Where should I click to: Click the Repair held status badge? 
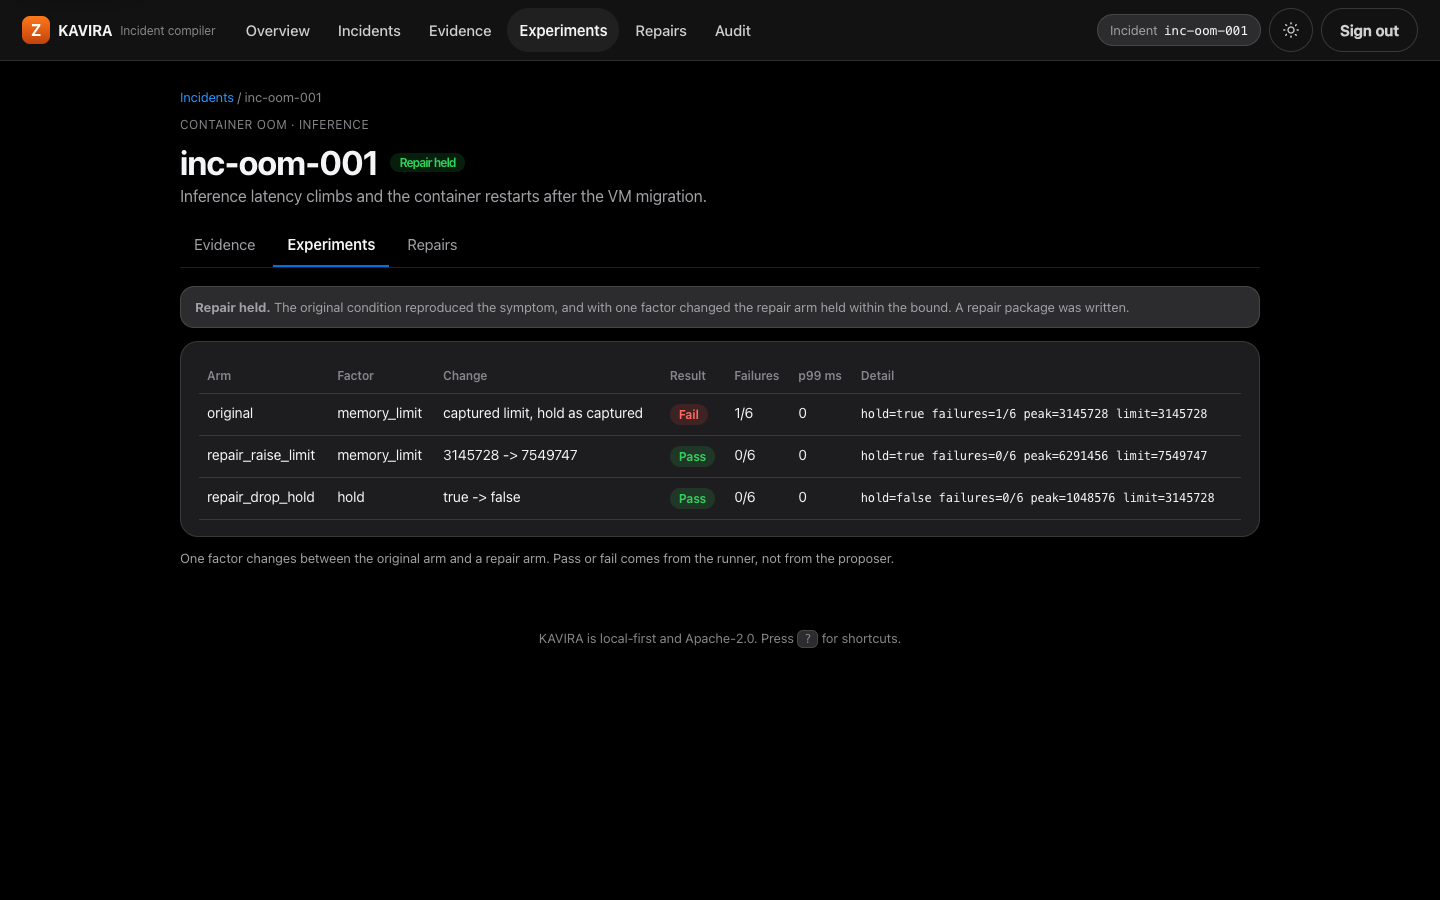tap(428, 163)
